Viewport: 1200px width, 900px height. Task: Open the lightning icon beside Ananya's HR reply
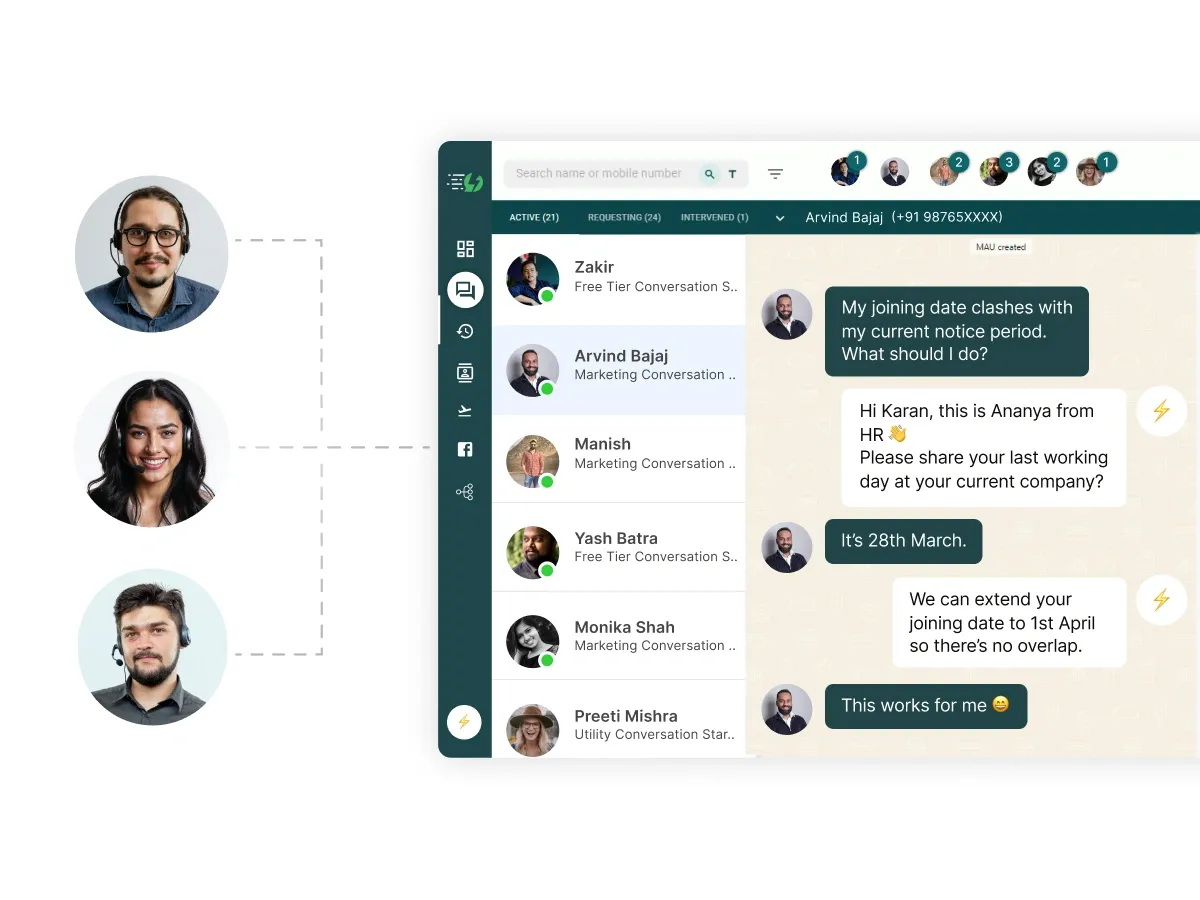coord(1161,411)
